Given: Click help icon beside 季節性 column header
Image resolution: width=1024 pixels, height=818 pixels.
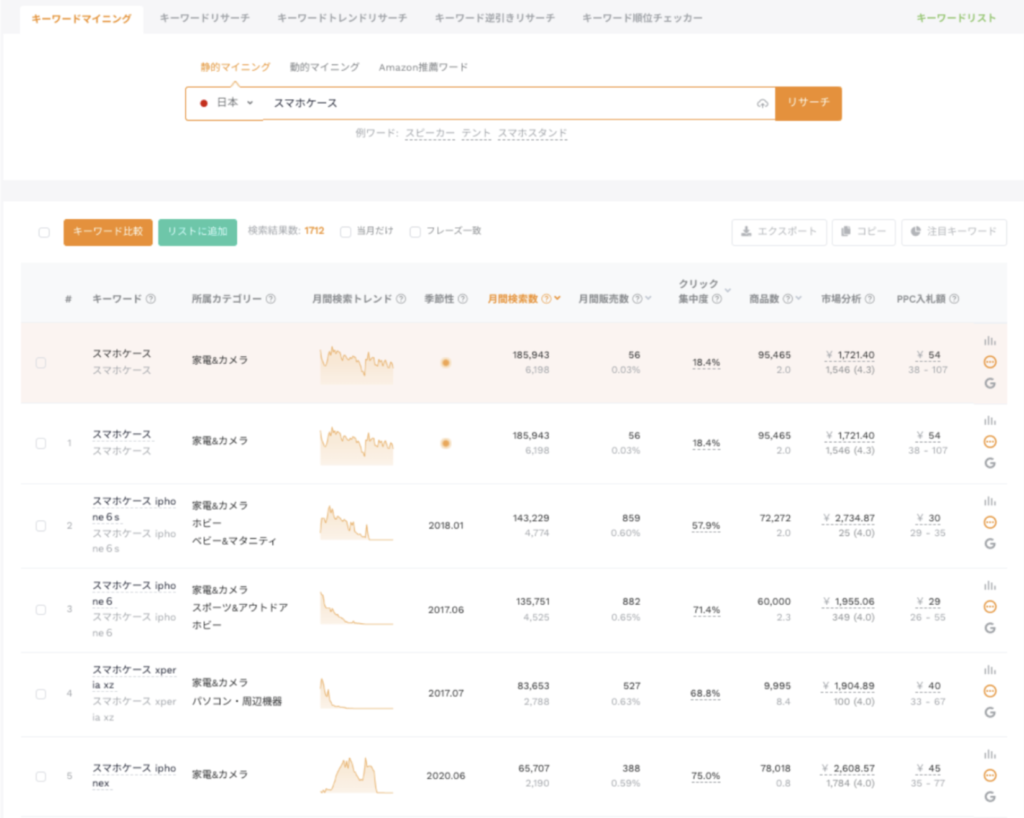Looking at the screenshot, I should point(463,299).
